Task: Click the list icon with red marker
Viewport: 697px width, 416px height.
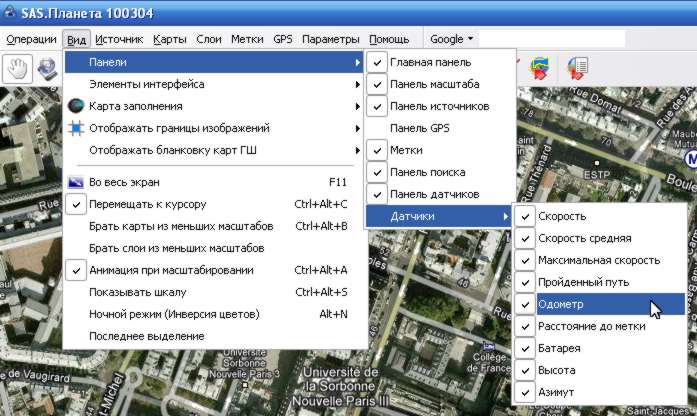Action: [x=577, y=68]
